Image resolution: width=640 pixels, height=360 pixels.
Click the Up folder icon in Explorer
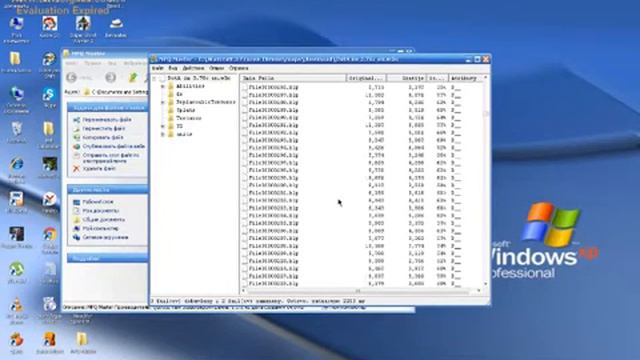tap(133, 77)
